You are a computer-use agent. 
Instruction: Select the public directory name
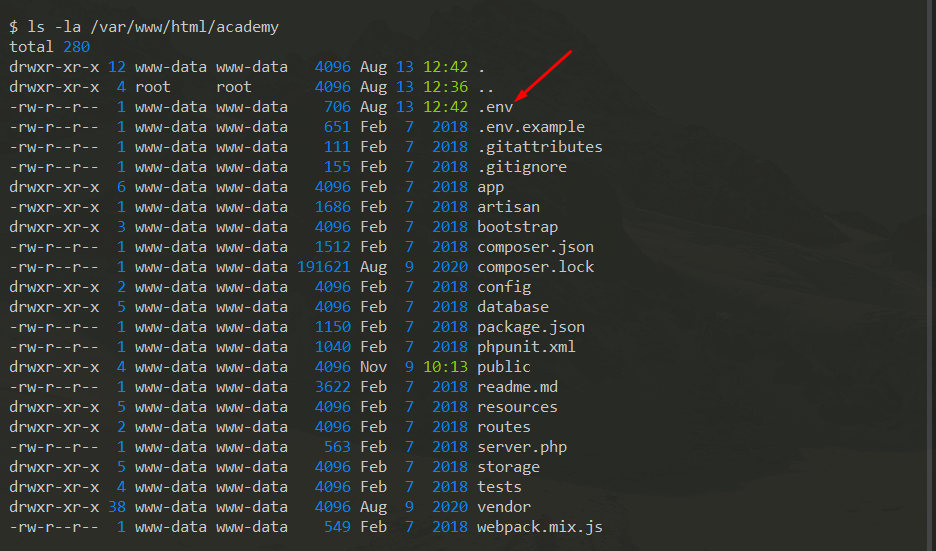[504, 367]
